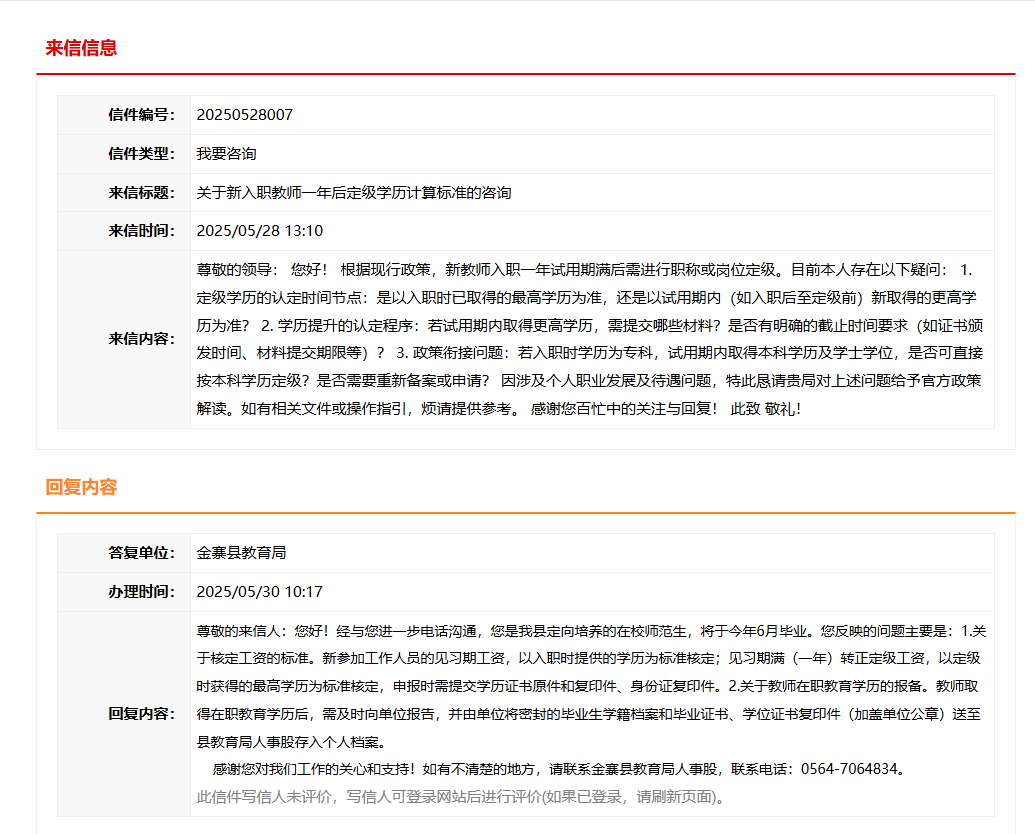
Task: Click the 回复内容 row label in the reply table
Action: (x=141, y=714)
